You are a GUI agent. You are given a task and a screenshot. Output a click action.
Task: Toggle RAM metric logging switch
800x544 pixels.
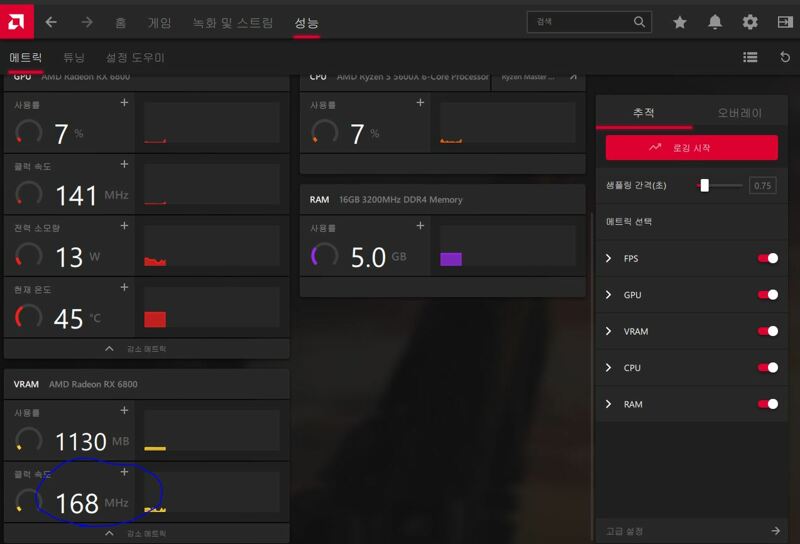(x=768, y=404)
